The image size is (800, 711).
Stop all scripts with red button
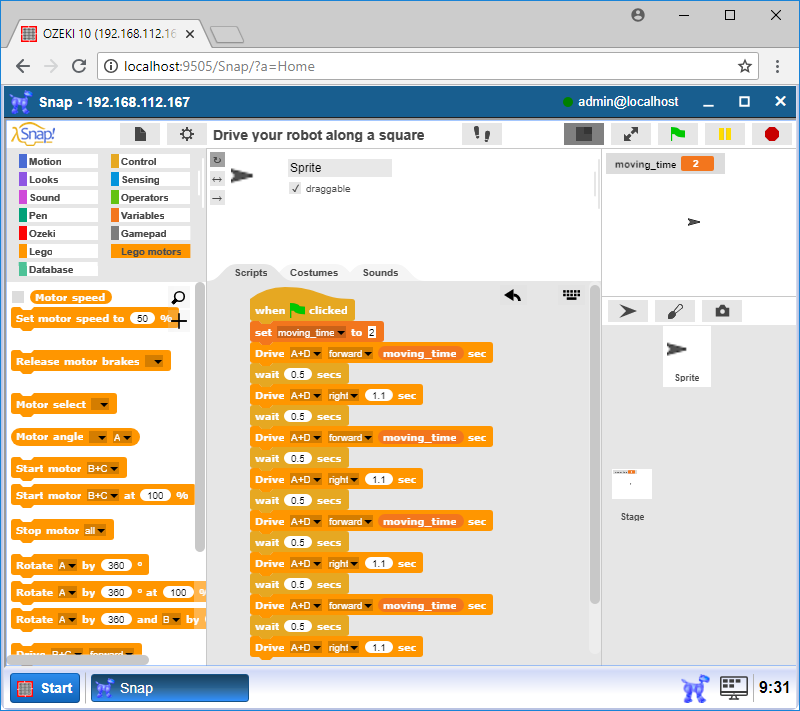[772, 134]
